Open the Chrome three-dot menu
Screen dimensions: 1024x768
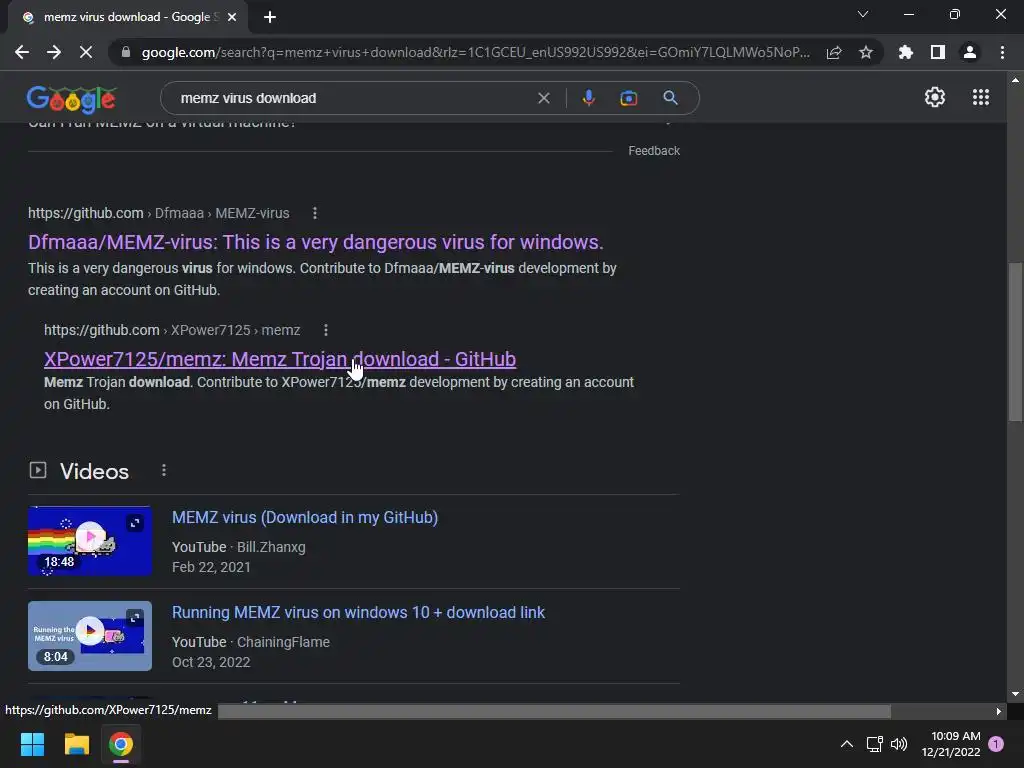1002,52
